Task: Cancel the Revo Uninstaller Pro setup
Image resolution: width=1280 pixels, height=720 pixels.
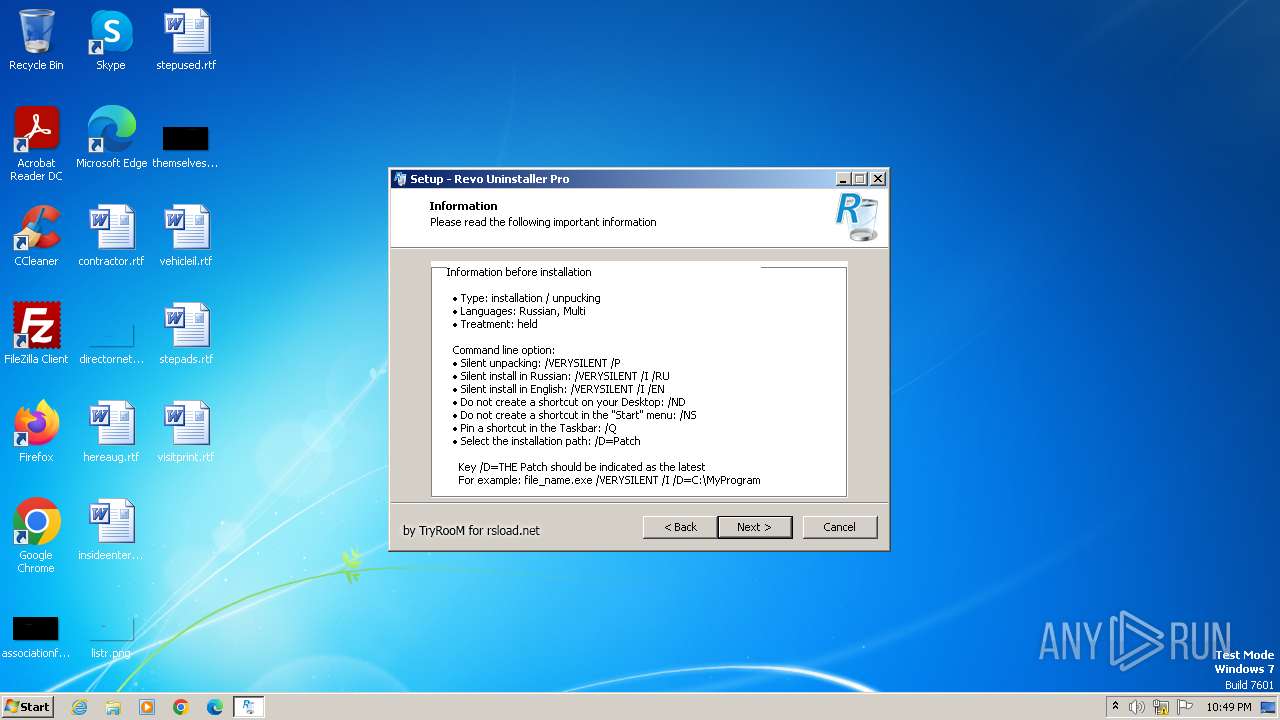Action: [840, 527]
